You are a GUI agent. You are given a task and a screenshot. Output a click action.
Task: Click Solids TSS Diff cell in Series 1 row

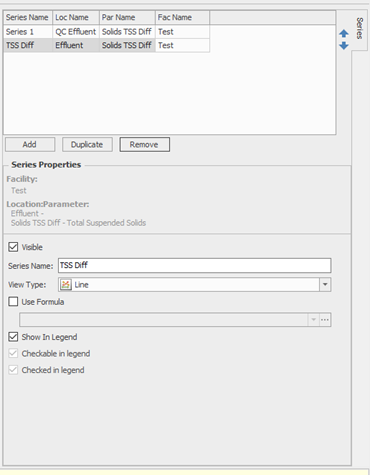127,32
